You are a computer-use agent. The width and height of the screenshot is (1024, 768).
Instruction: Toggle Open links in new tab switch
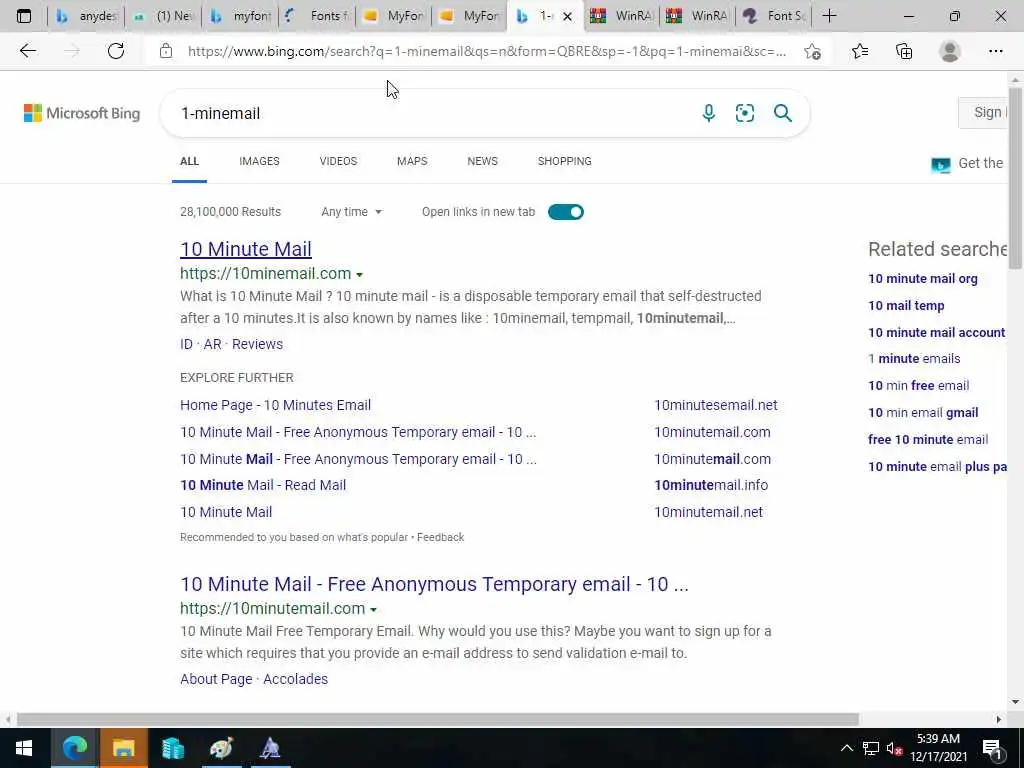point(566,212)
